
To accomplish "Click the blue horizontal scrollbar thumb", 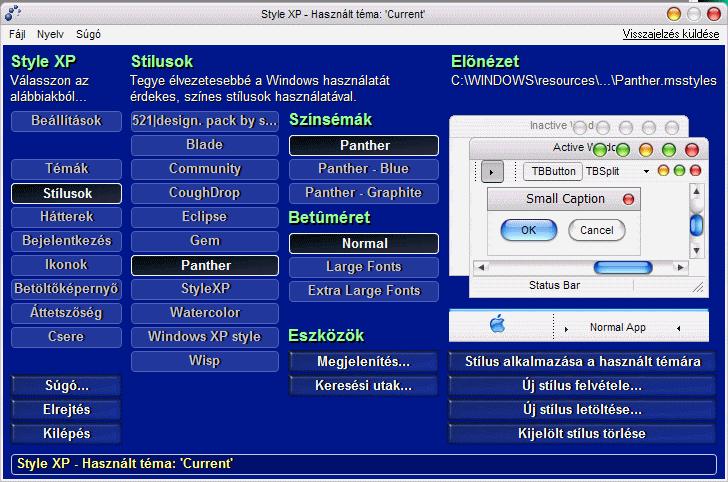I will tap(623, 267).
